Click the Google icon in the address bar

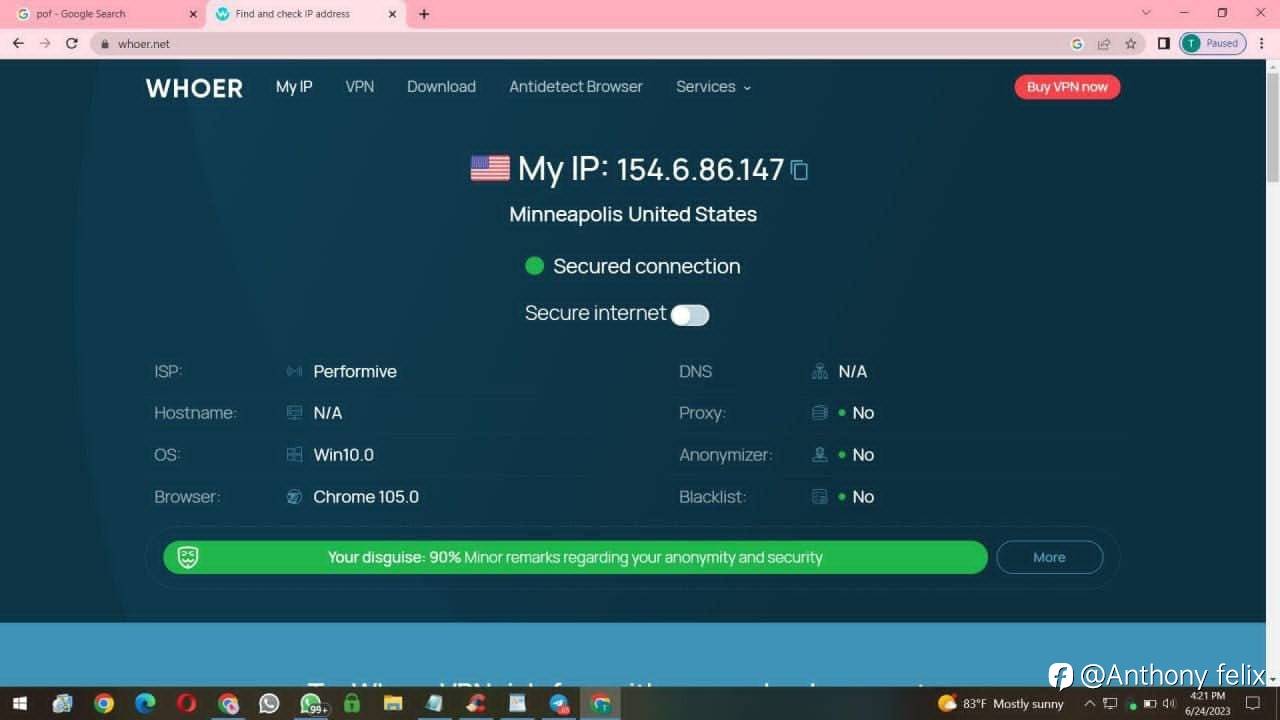pos(1077,44)
